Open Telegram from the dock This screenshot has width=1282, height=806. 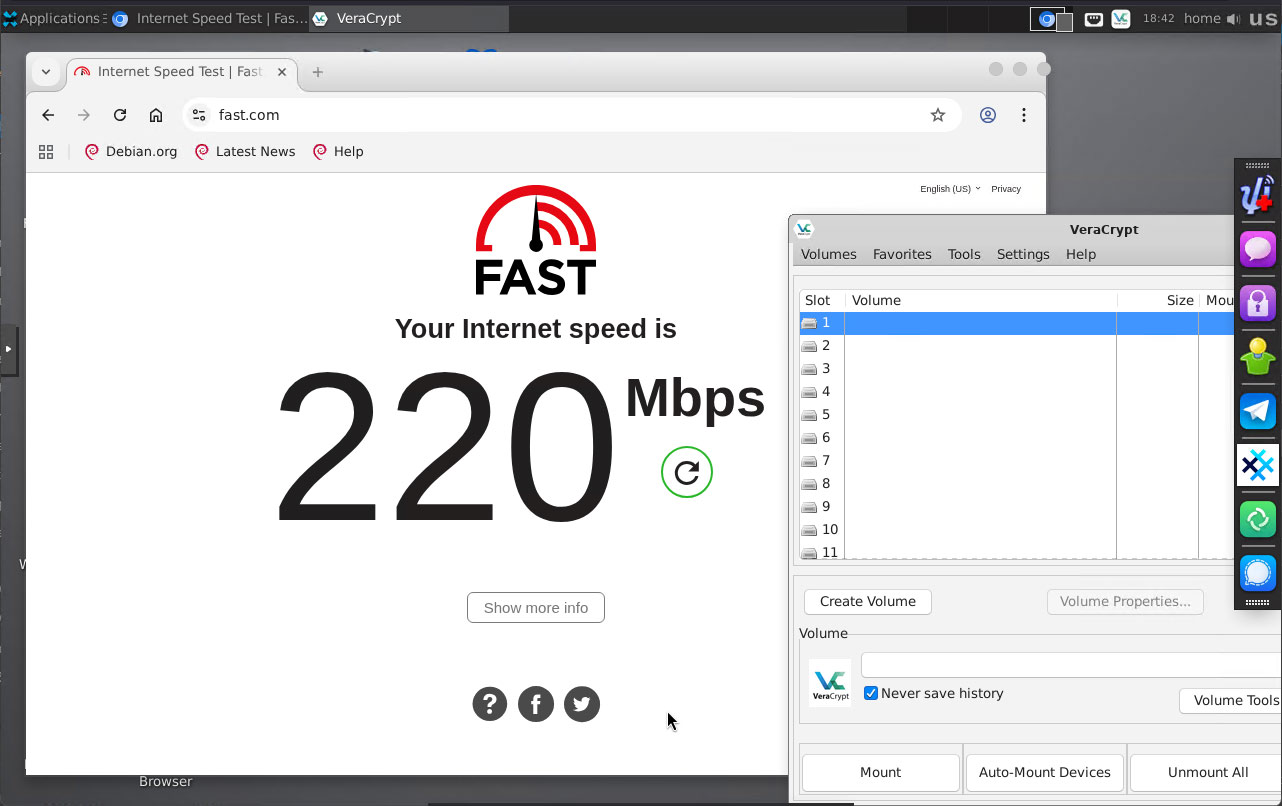(1258, 411)
